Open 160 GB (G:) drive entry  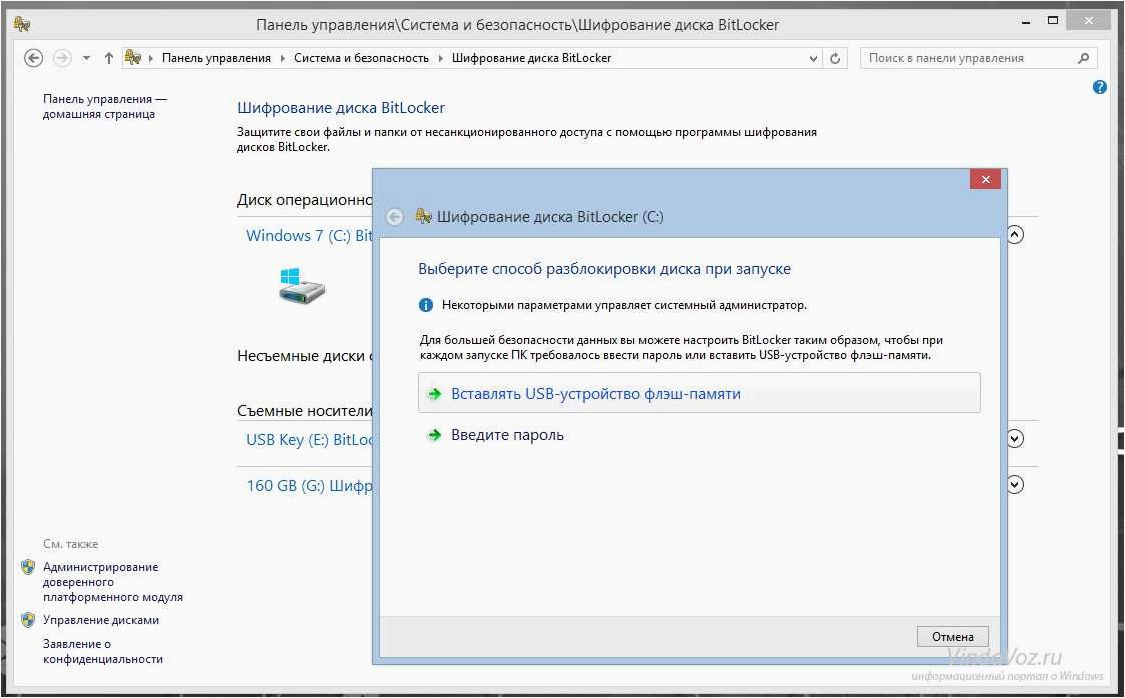[309, 486]
